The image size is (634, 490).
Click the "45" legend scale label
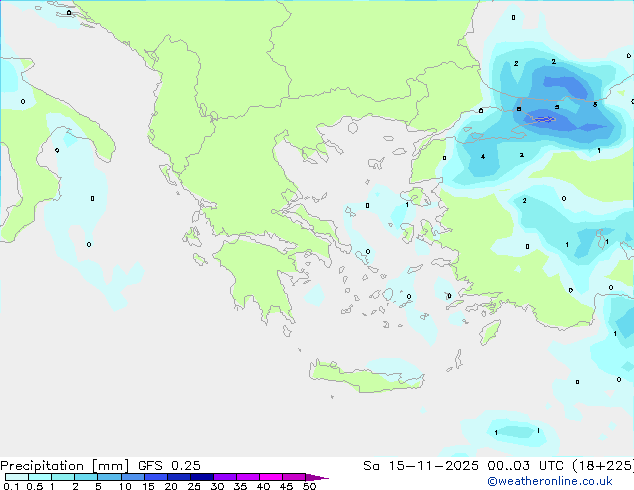pyautogui.click(x=286, y=486)
